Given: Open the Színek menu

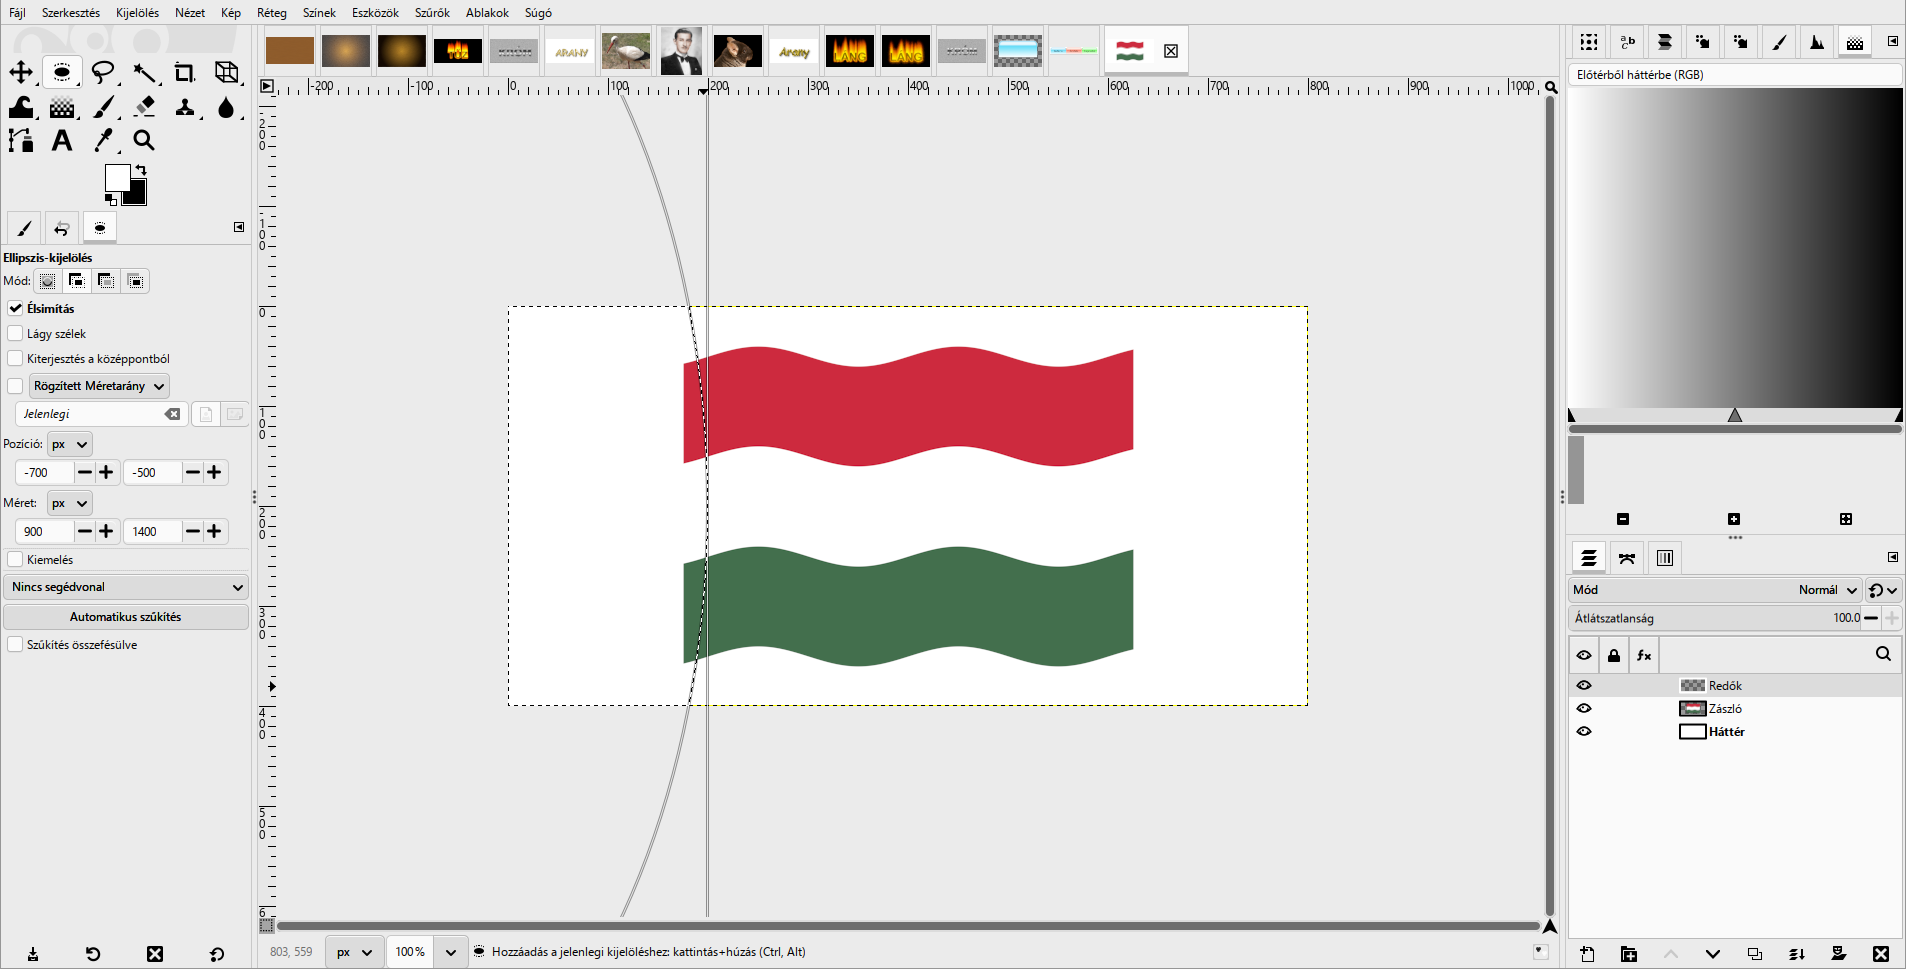Looking at the screenshot, I should 319,13.
